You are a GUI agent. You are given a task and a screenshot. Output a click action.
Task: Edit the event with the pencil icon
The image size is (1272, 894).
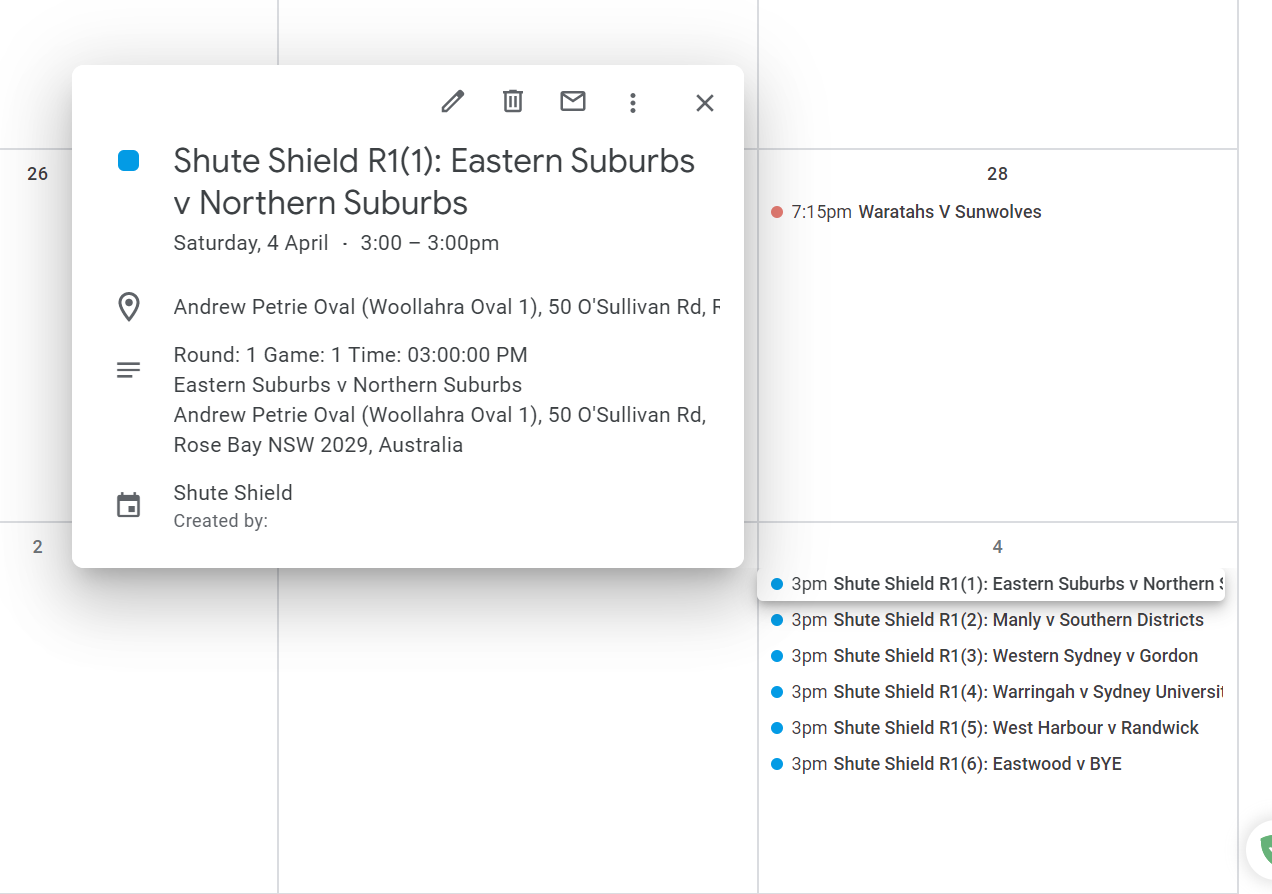pyautogui.click(x=453, y=101)
